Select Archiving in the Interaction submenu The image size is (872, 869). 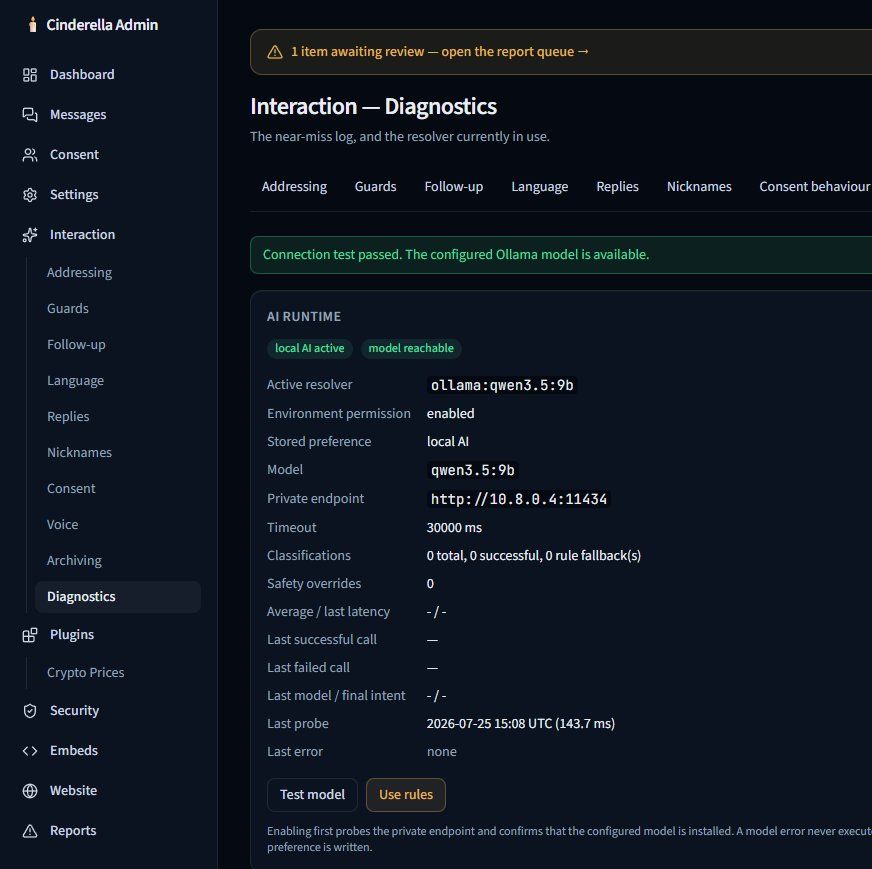(75, 560)
